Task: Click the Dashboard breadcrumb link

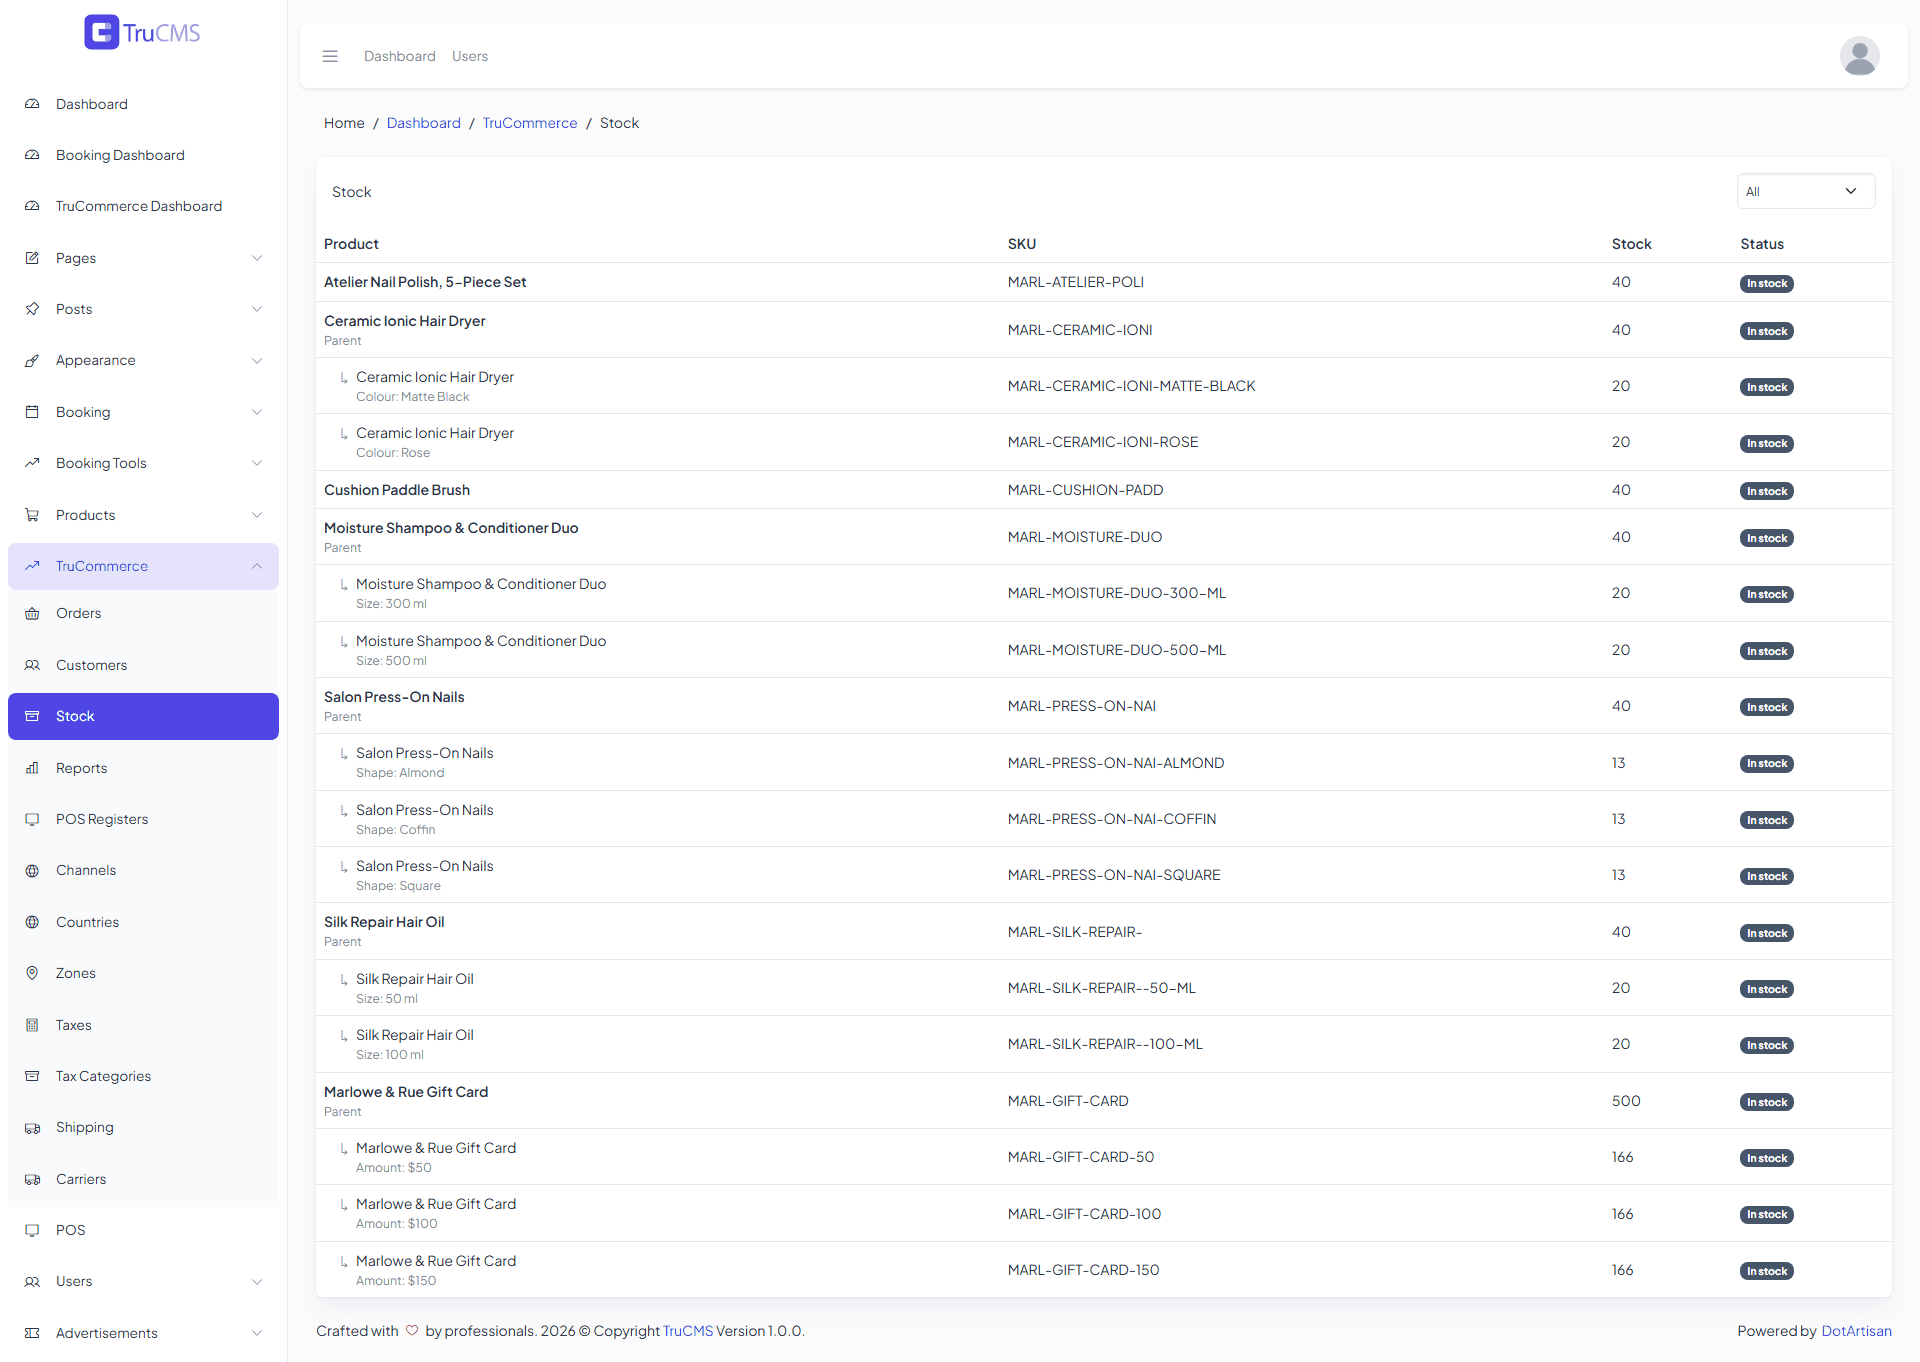Action: coord(424,123)
